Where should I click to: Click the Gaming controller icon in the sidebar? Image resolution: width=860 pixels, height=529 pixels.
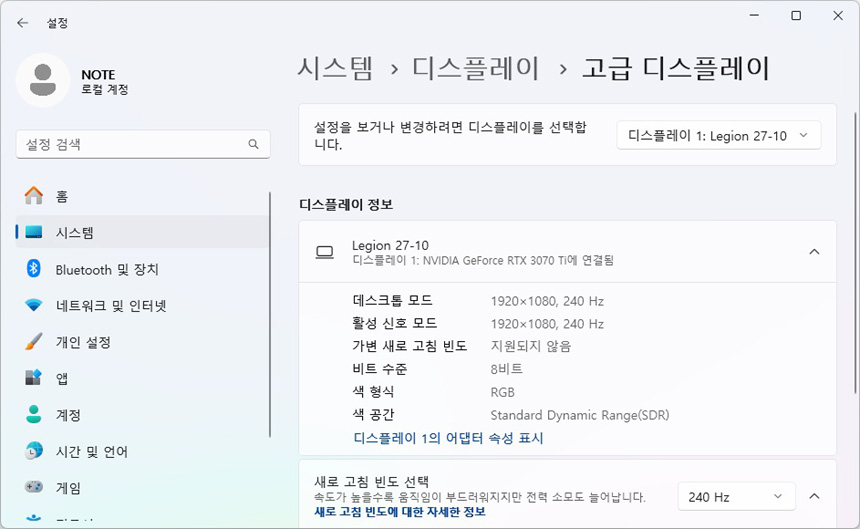pos(34,488)
